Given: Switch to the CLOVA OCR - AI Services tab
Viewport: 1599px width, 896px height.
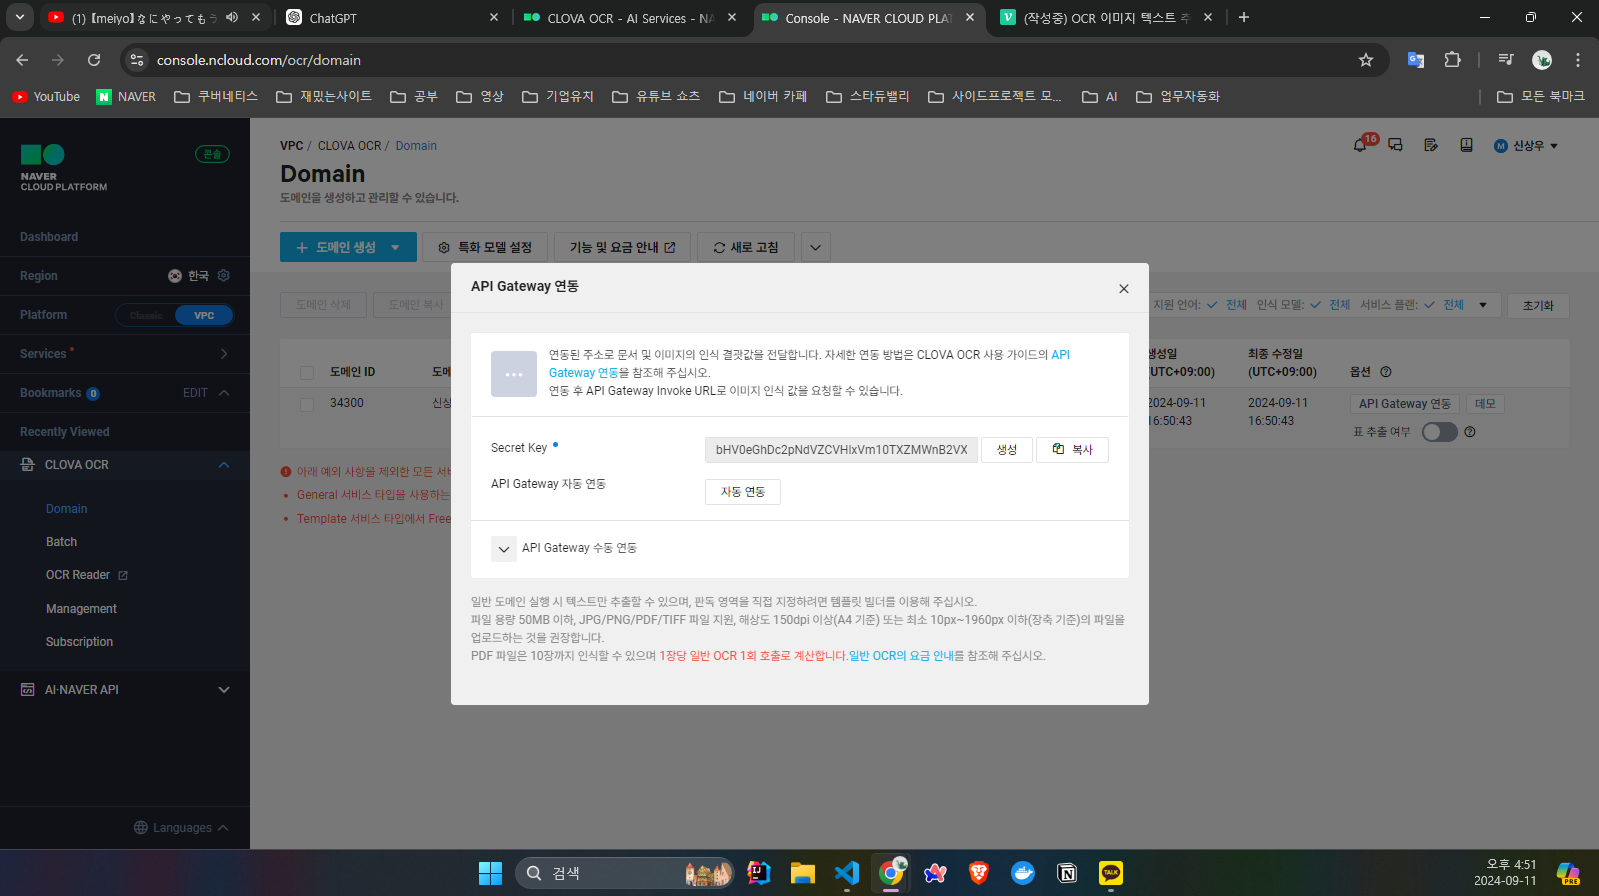Looking at the screenshot, I should pyautogui.click(x=630, y=17).
